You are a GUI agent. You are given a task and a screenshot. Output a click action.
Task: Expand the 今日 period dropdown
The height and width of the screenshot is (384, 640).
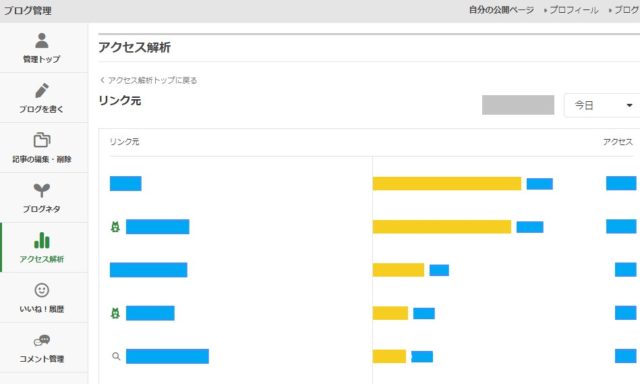click(x=602, y=105)
